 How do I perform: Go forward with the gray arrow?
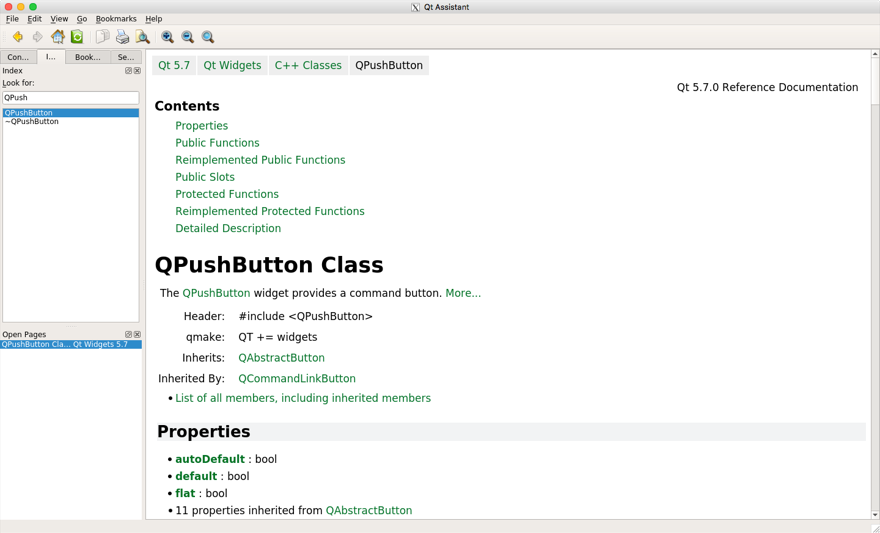38,37
